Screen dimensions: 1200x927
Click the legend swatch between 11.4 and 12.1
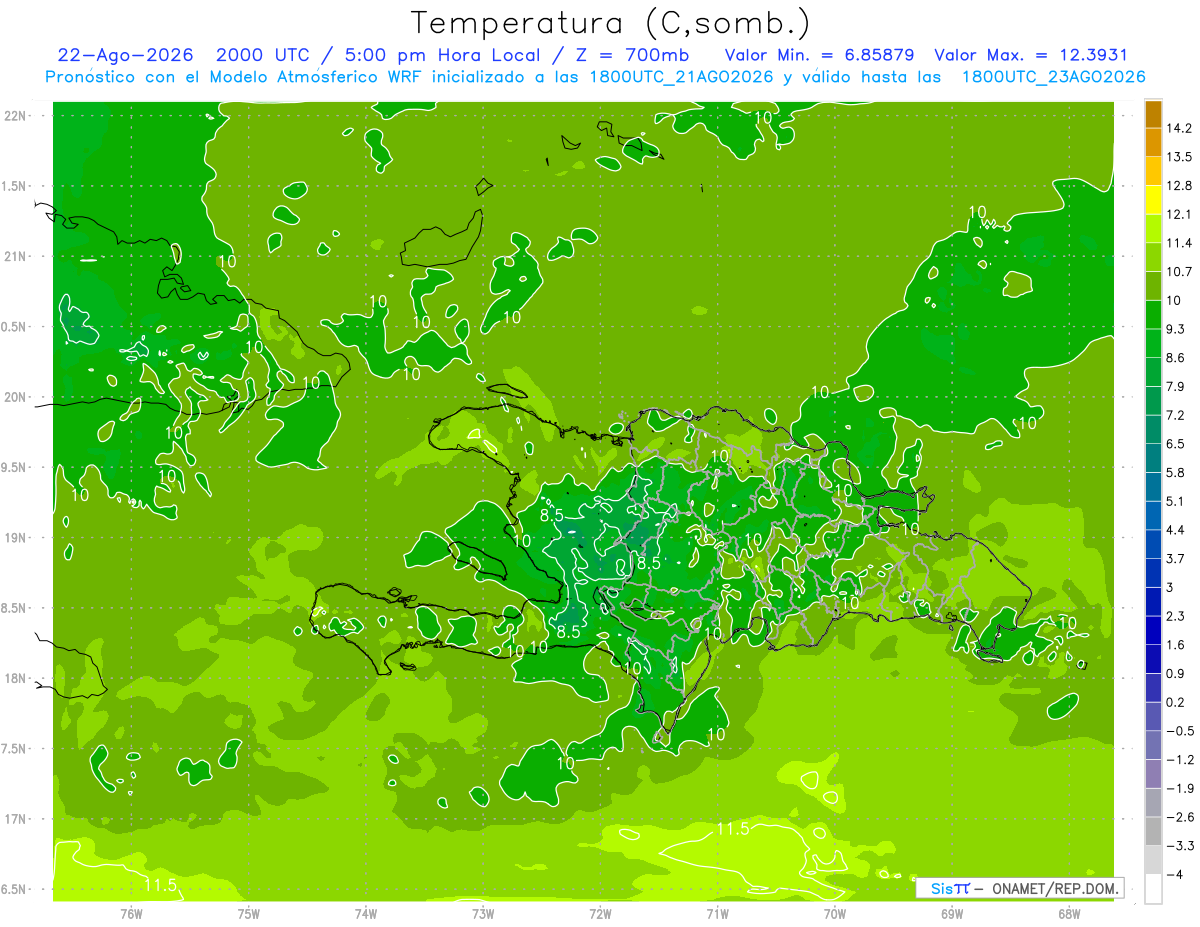click(x=1153, y=229)
